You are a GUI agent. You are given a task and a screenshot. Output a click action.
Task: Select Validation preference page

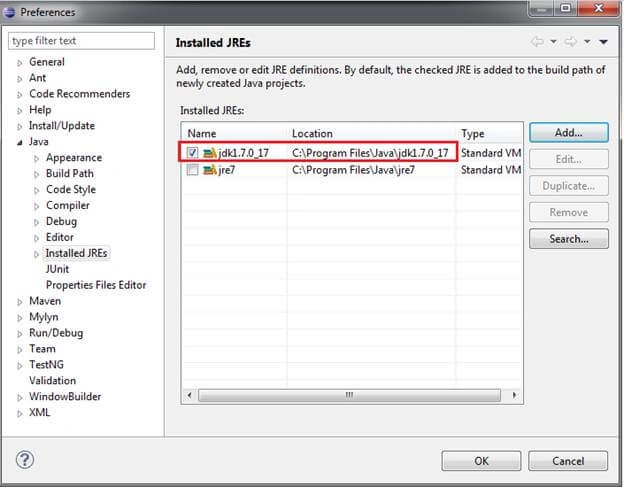click(x=53, y=380)
